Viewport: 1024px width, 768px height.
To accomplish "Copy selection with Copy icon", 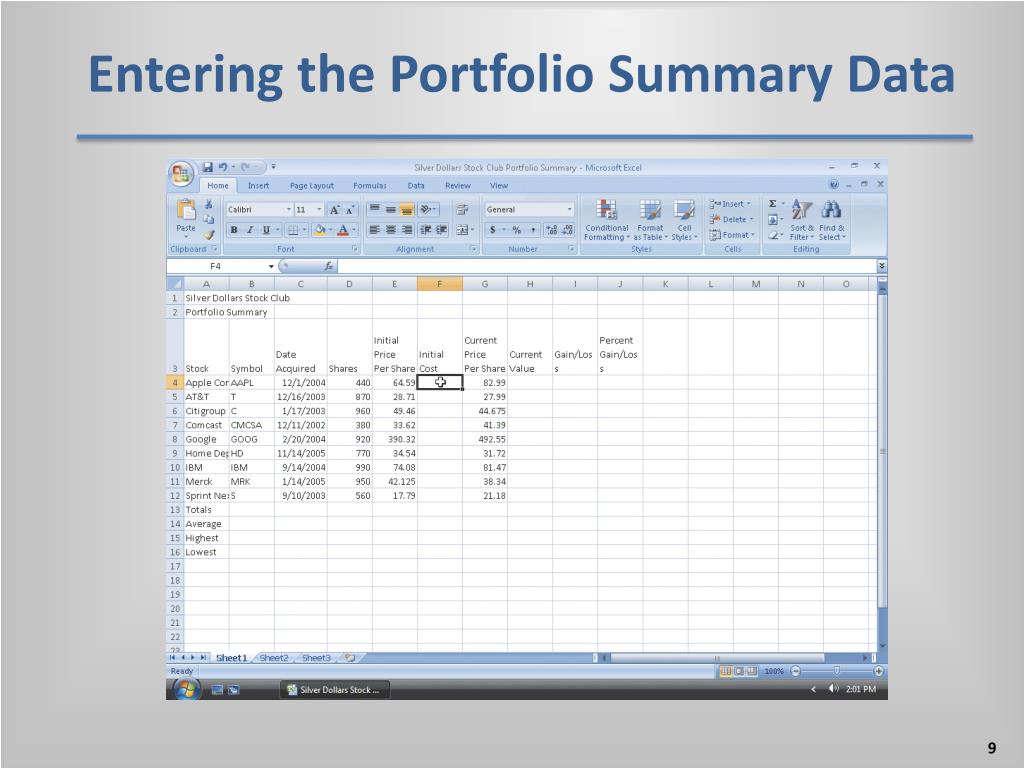I will click(209, 219).
